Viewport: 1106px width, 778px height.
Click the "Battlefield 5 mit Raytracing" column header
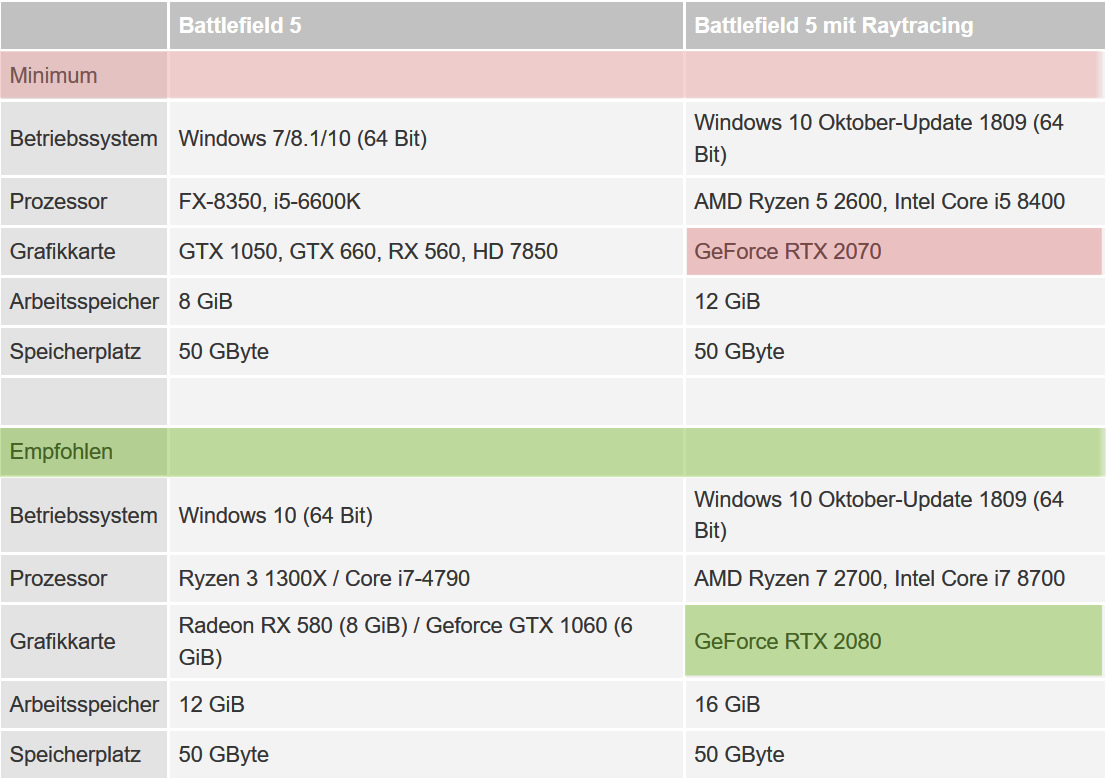833,26
